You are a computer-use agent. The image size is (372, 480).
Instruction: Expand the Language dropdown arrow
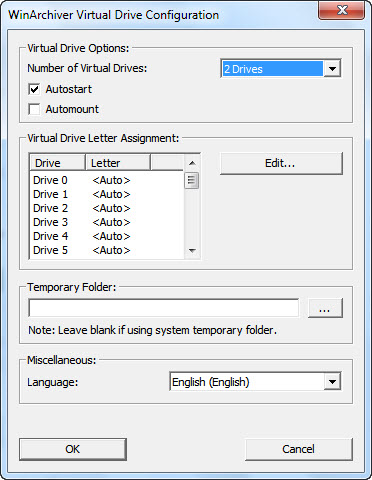[332, 382]
